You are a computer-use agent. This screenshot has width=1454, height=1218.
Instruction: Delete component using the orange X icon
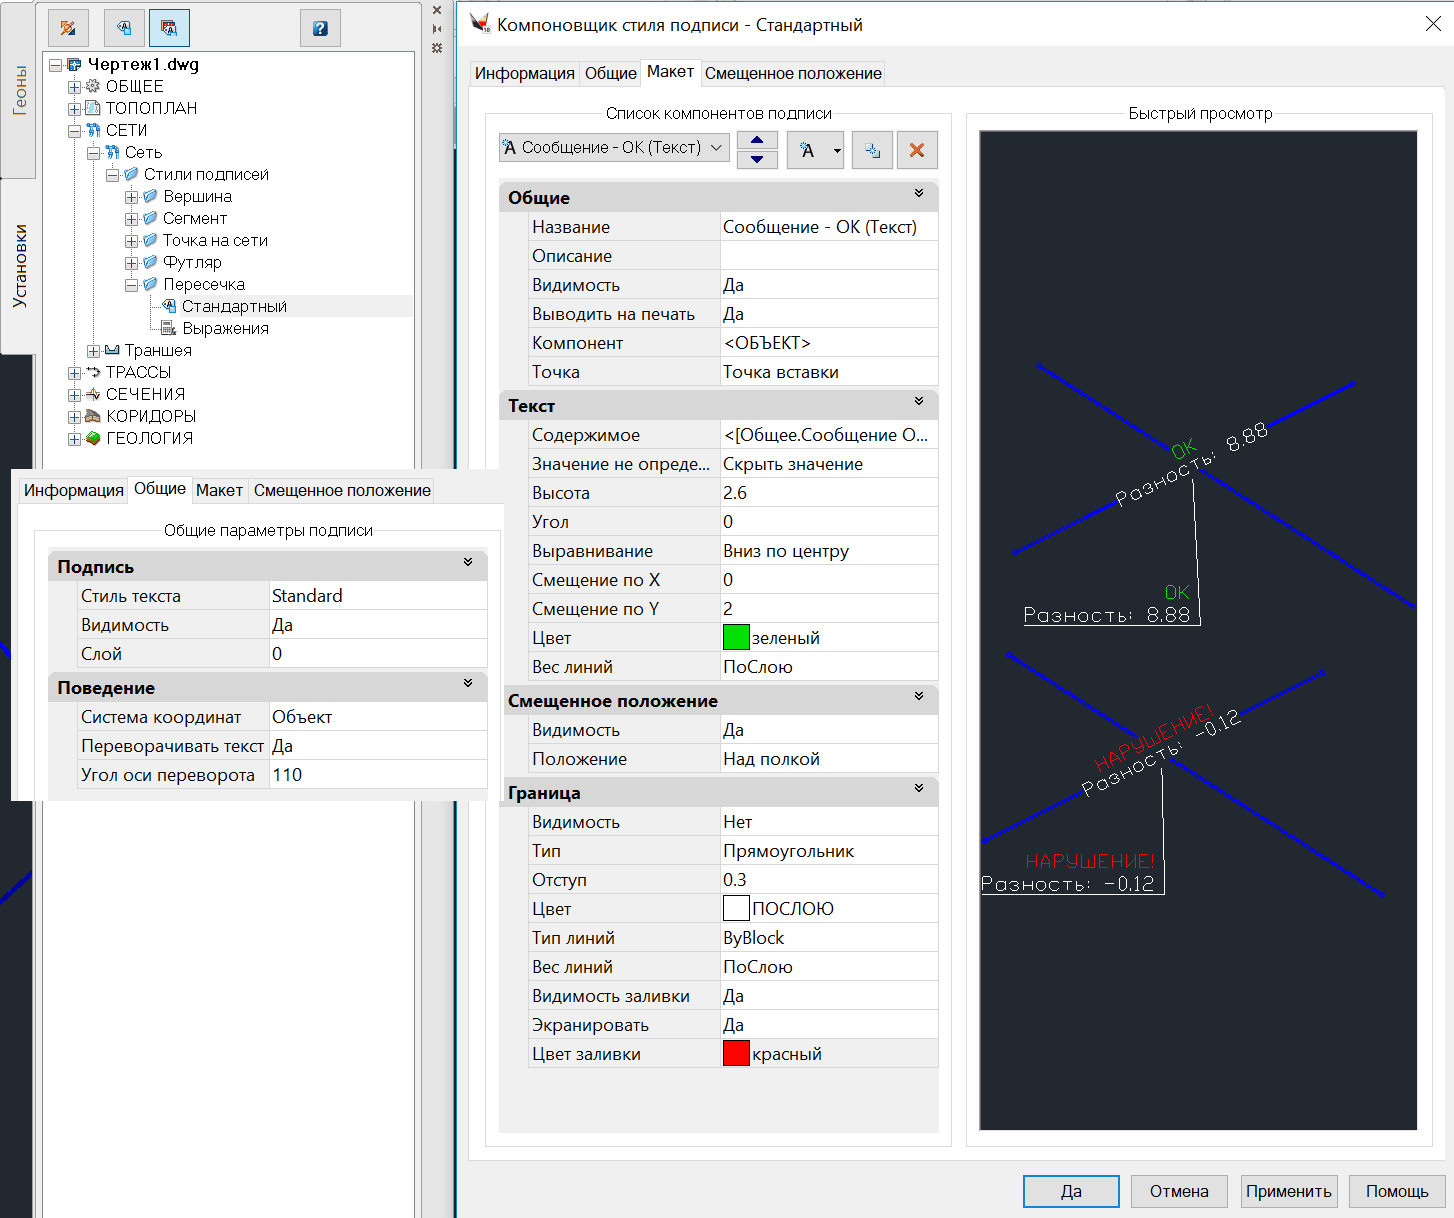coord(916,150)
